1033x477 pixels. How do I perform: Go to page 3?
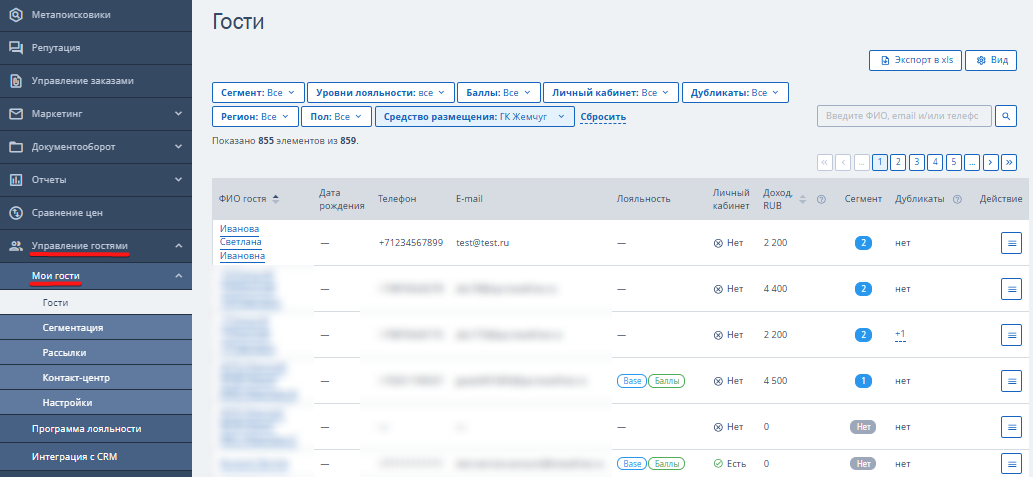[916, 162]
